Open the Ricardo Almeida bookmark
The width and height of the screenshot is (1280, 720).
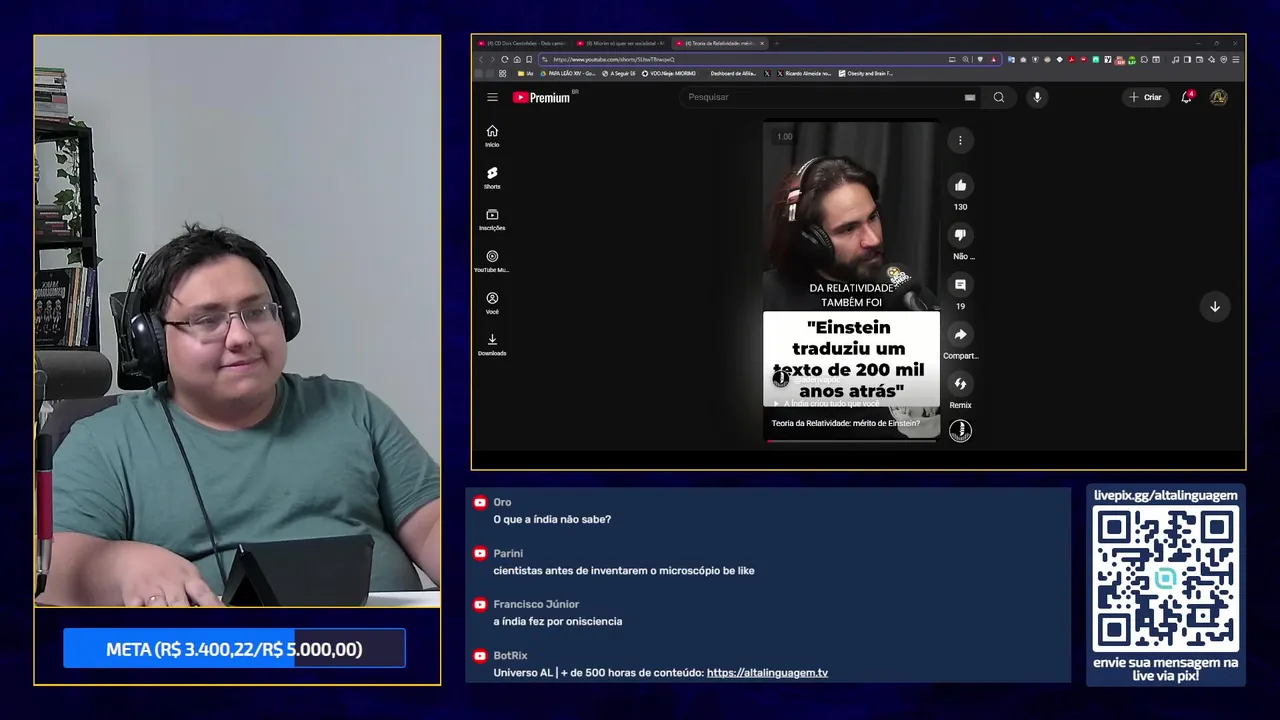[x=804, y=73]
